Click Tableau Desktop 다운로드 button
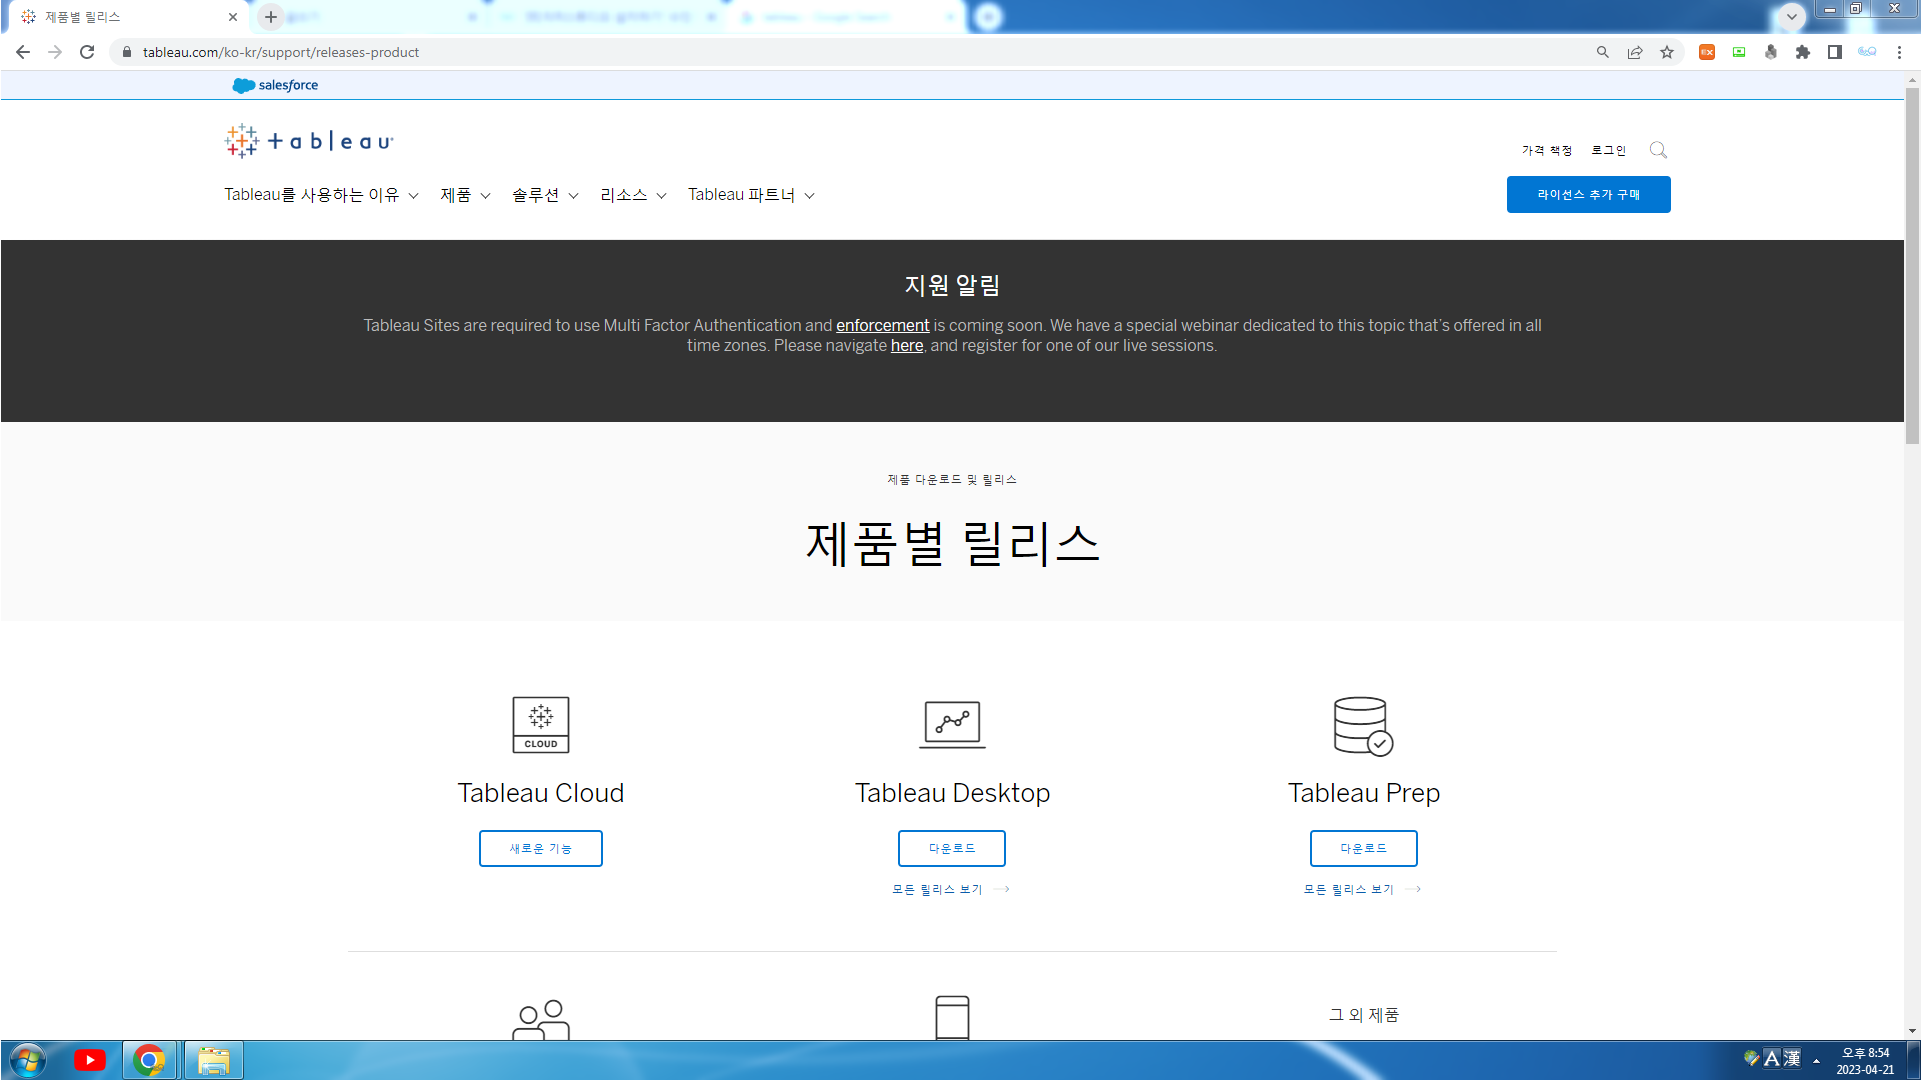Image resolution: width=1922 pixels, height=1081 pixels. coord(951,848)
